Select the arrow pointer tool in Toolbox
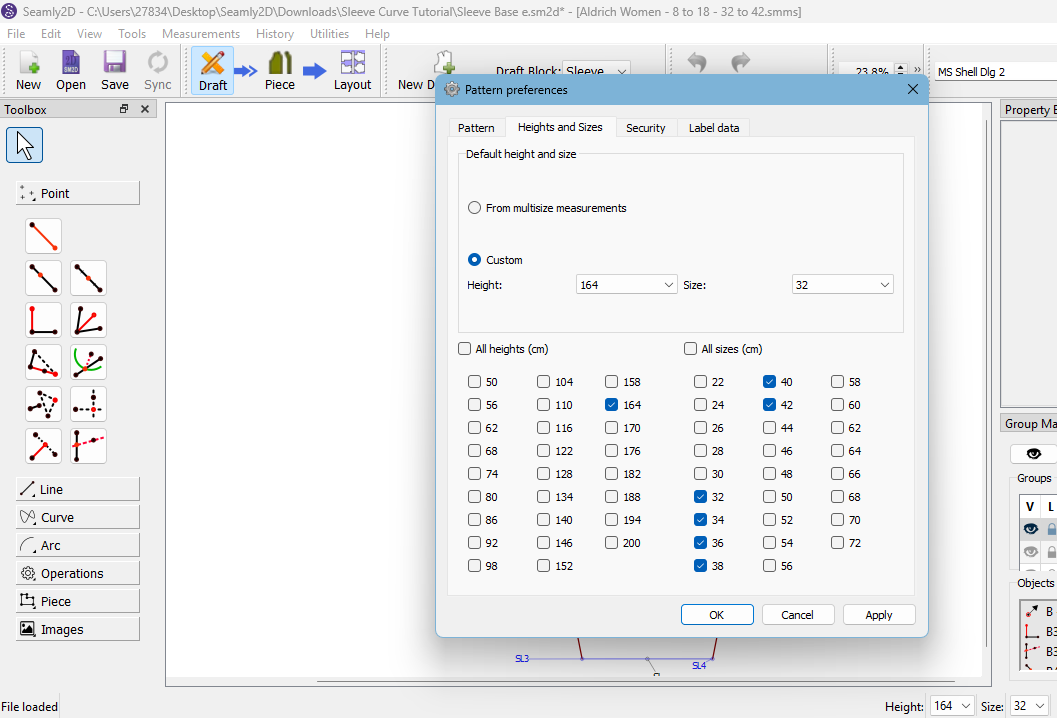 (24, 145)
